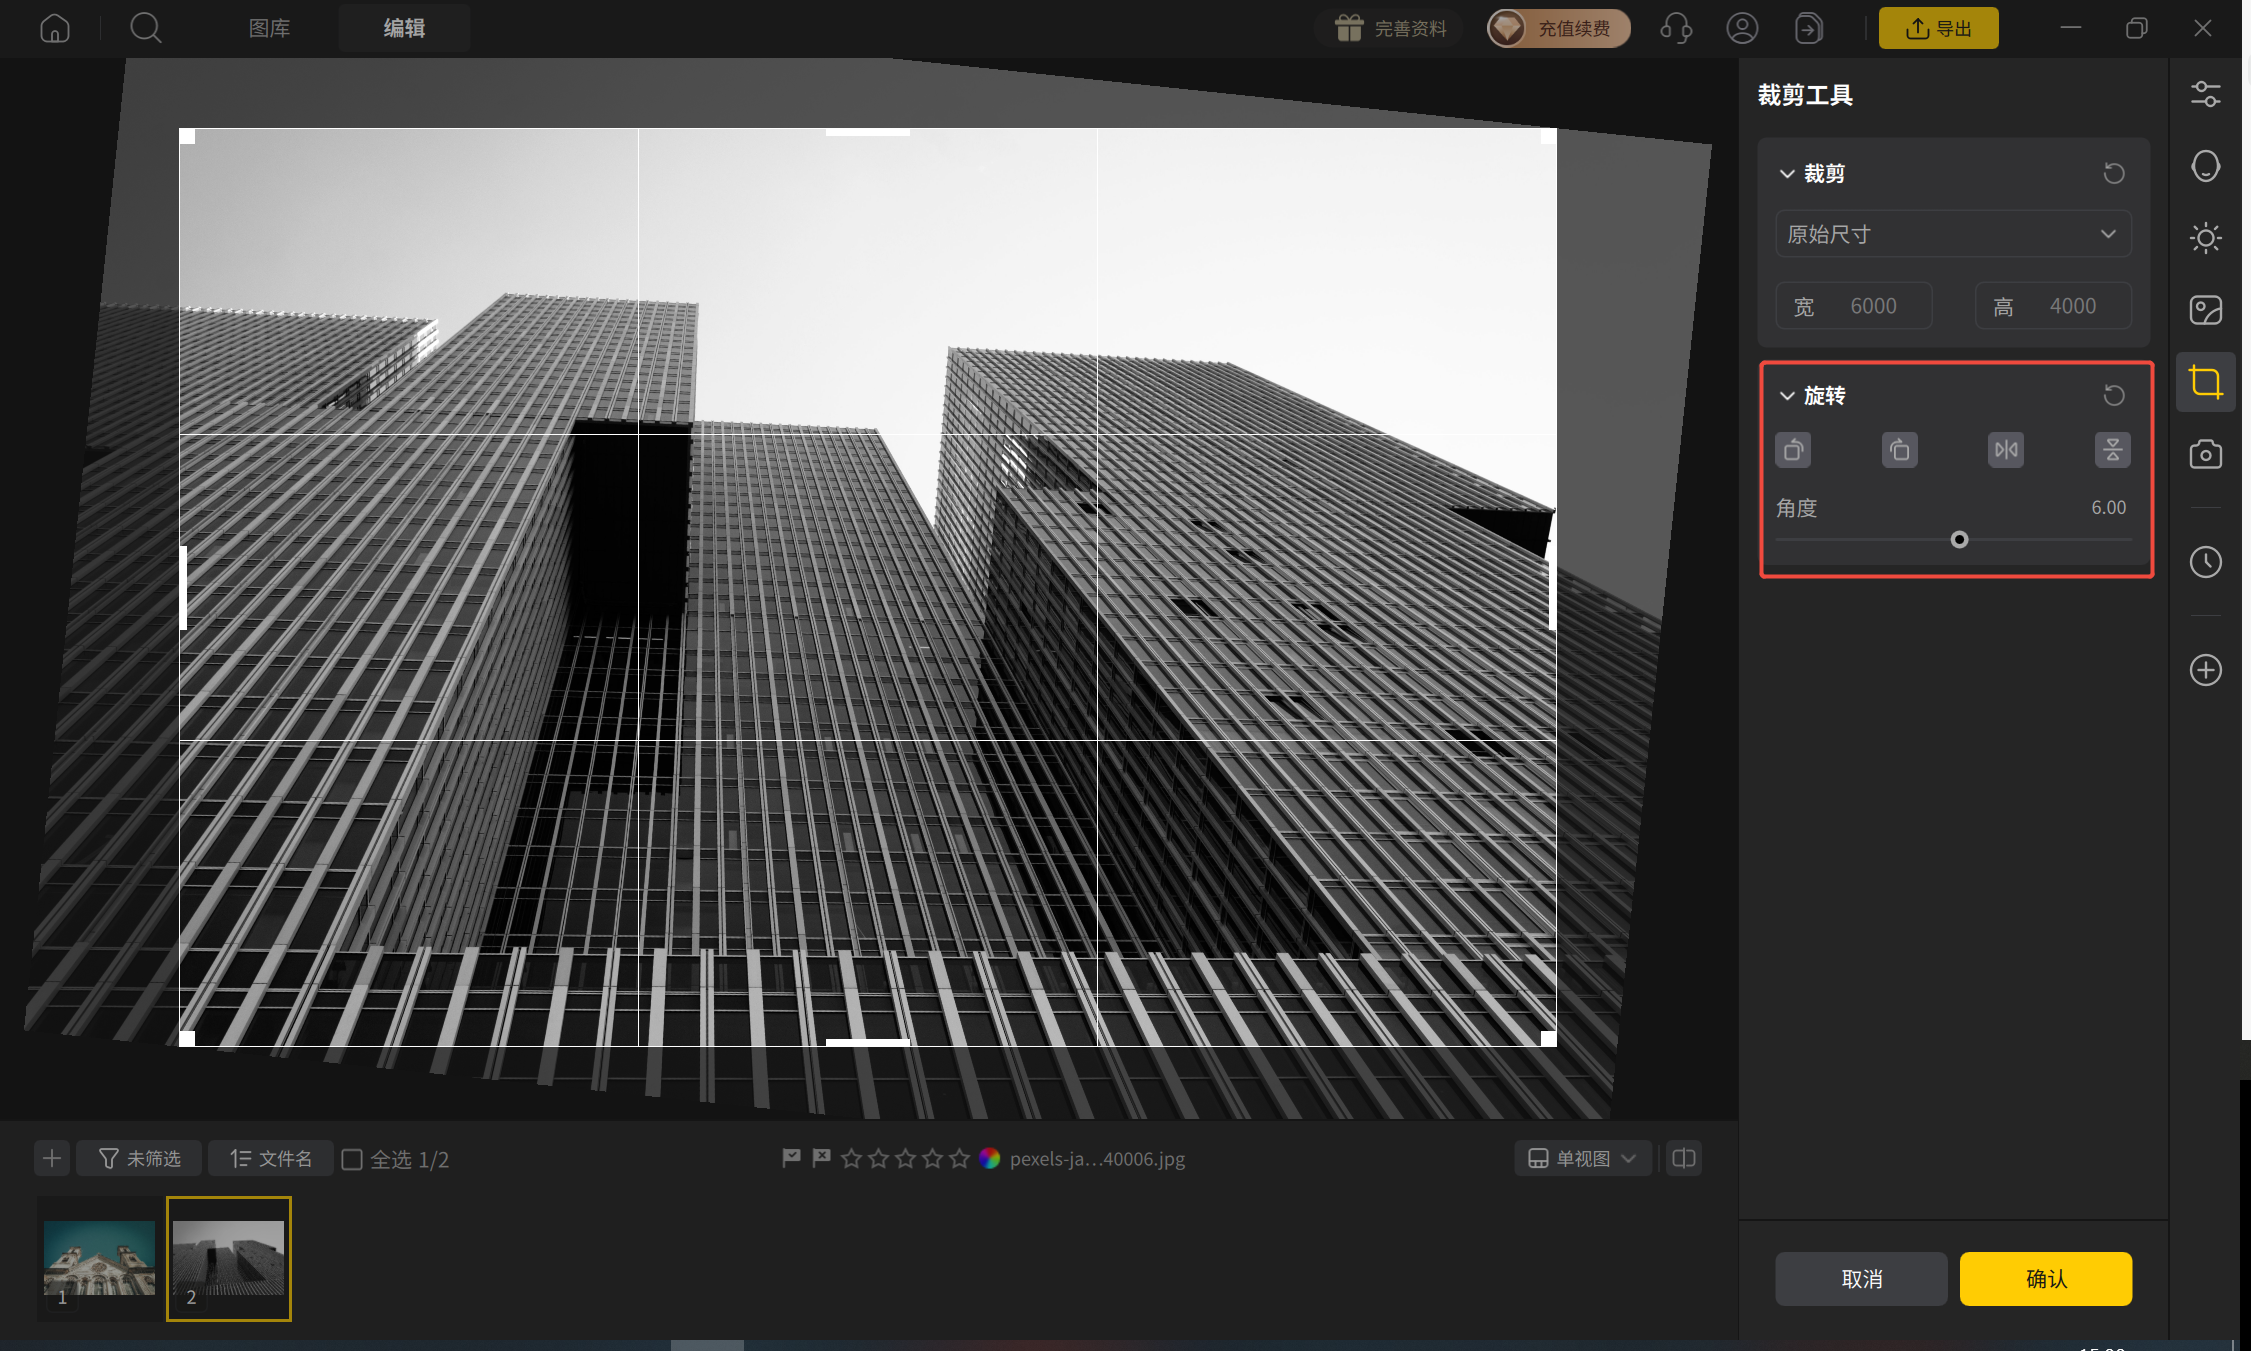Click the 角度 rotation slider handle
Screen dimensions: 2251x1351
tap(1959, 540)
